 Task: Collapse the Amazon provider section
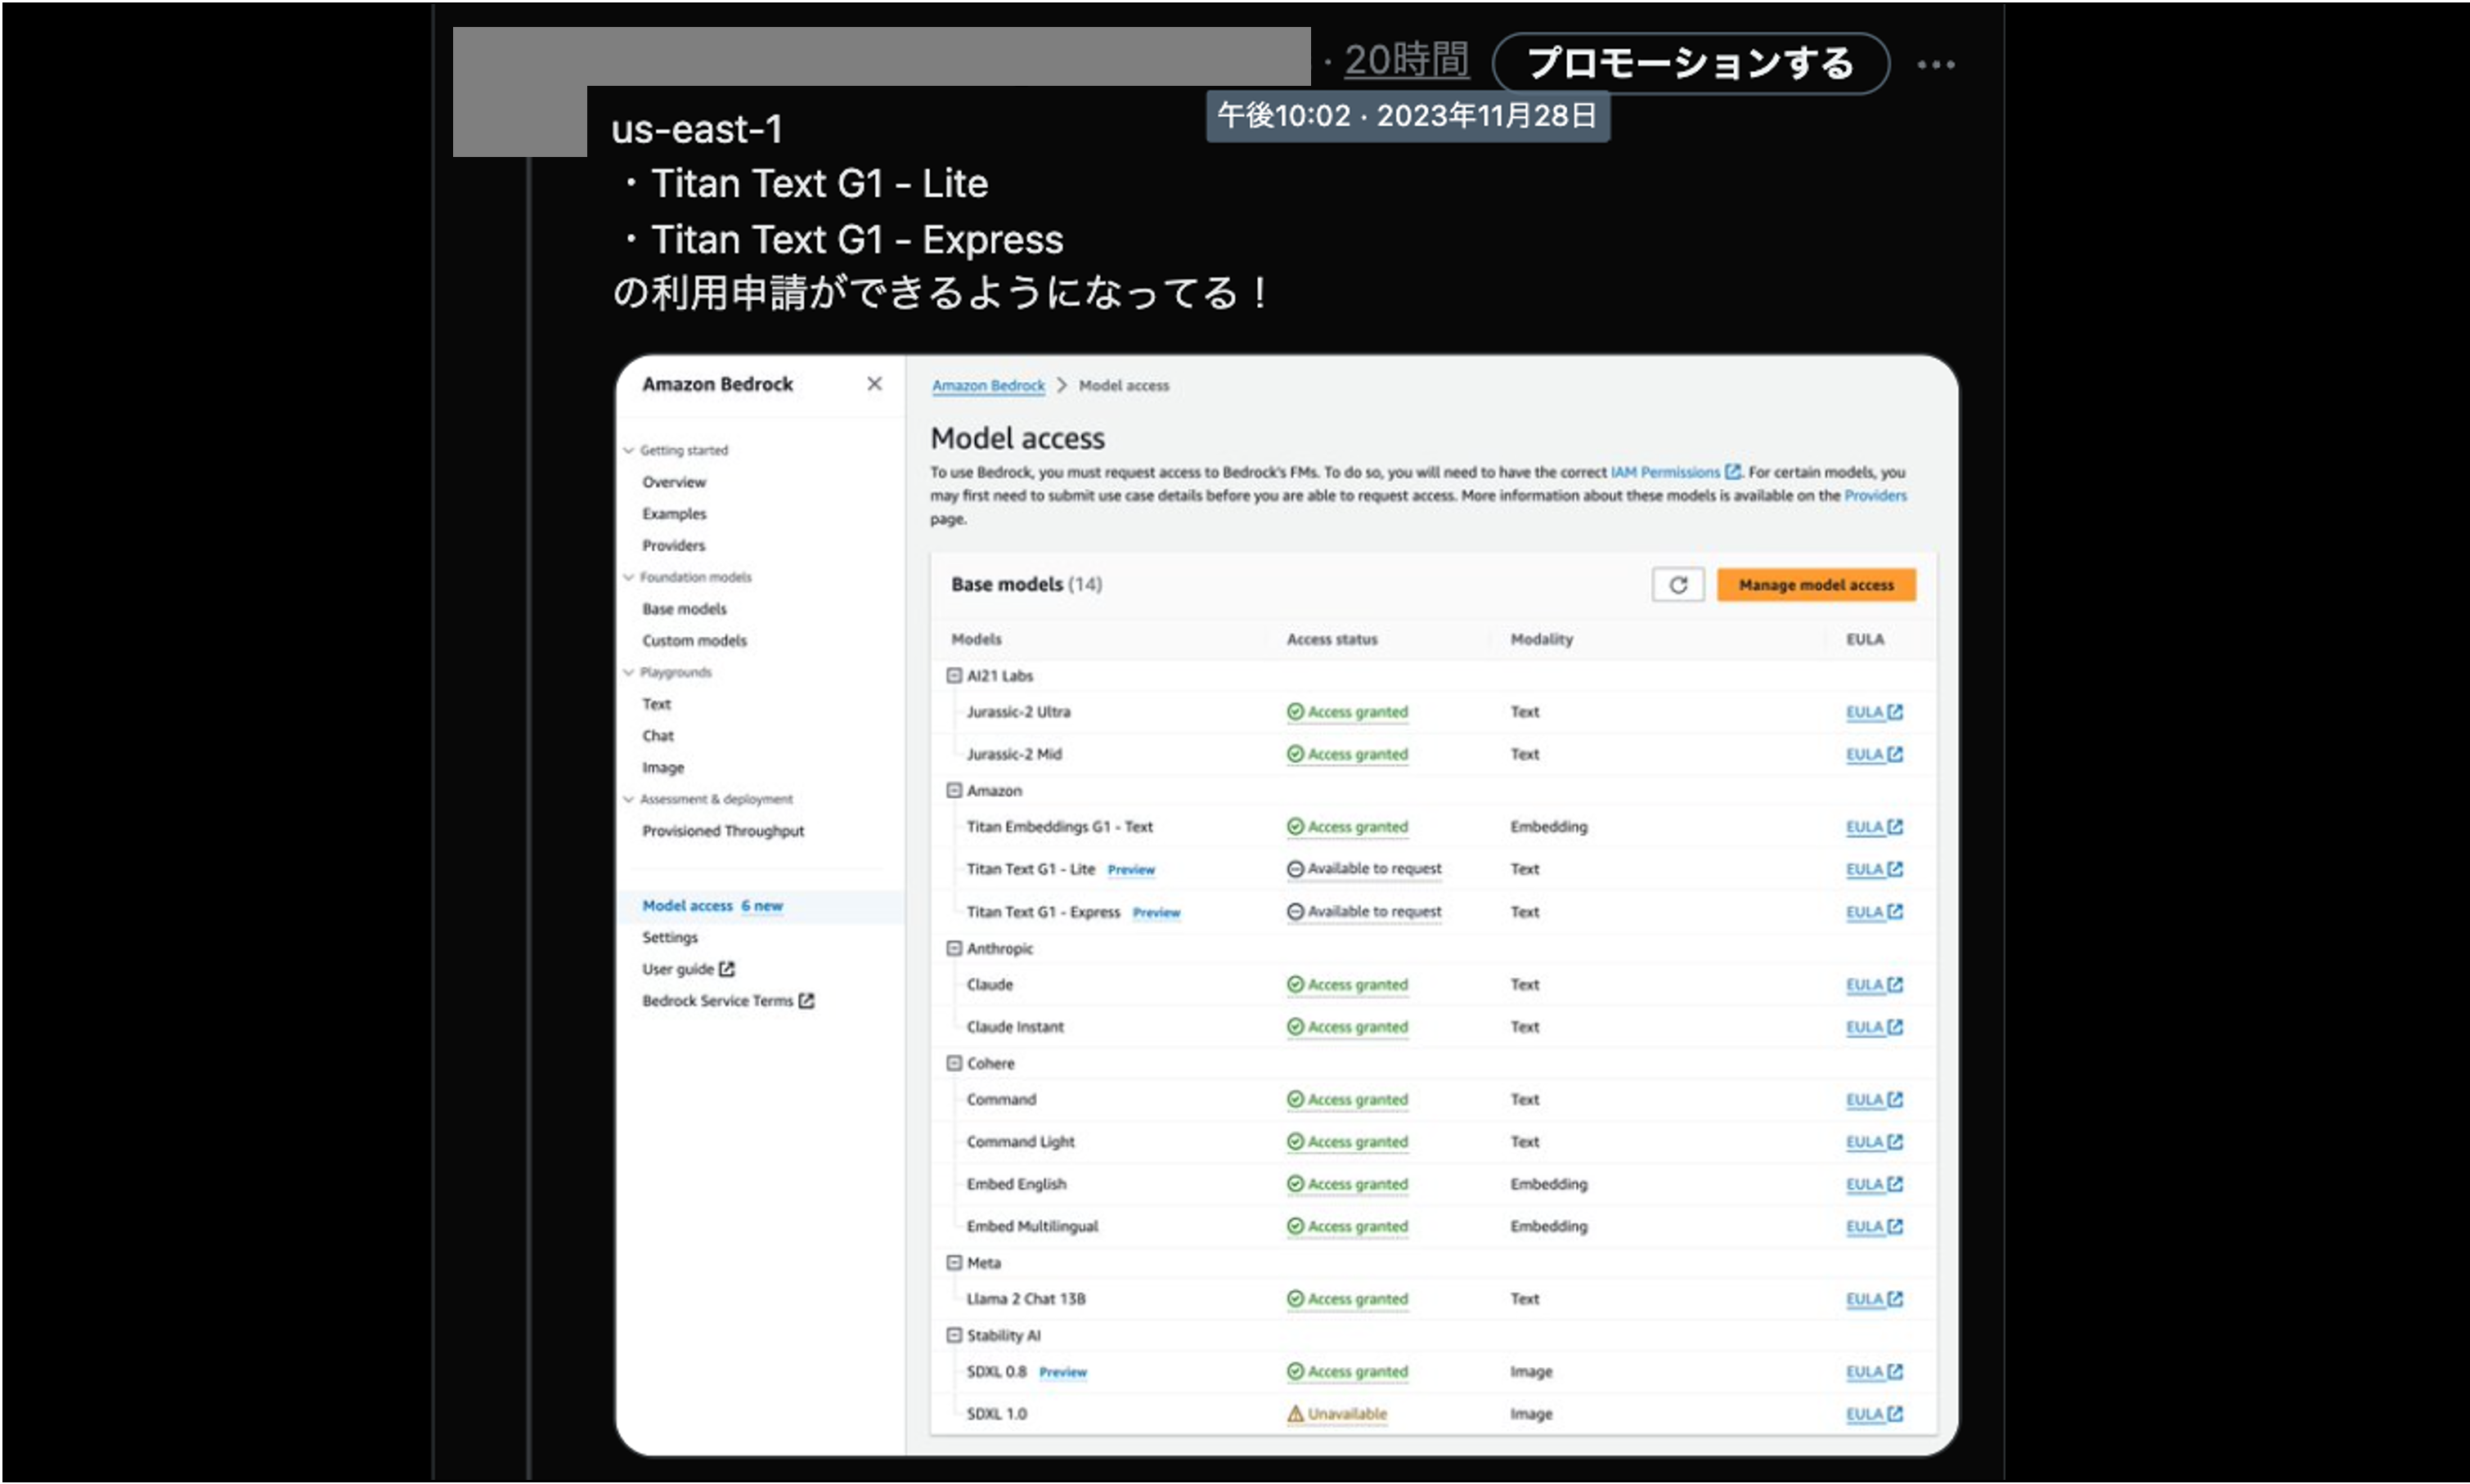pos(955,790)
